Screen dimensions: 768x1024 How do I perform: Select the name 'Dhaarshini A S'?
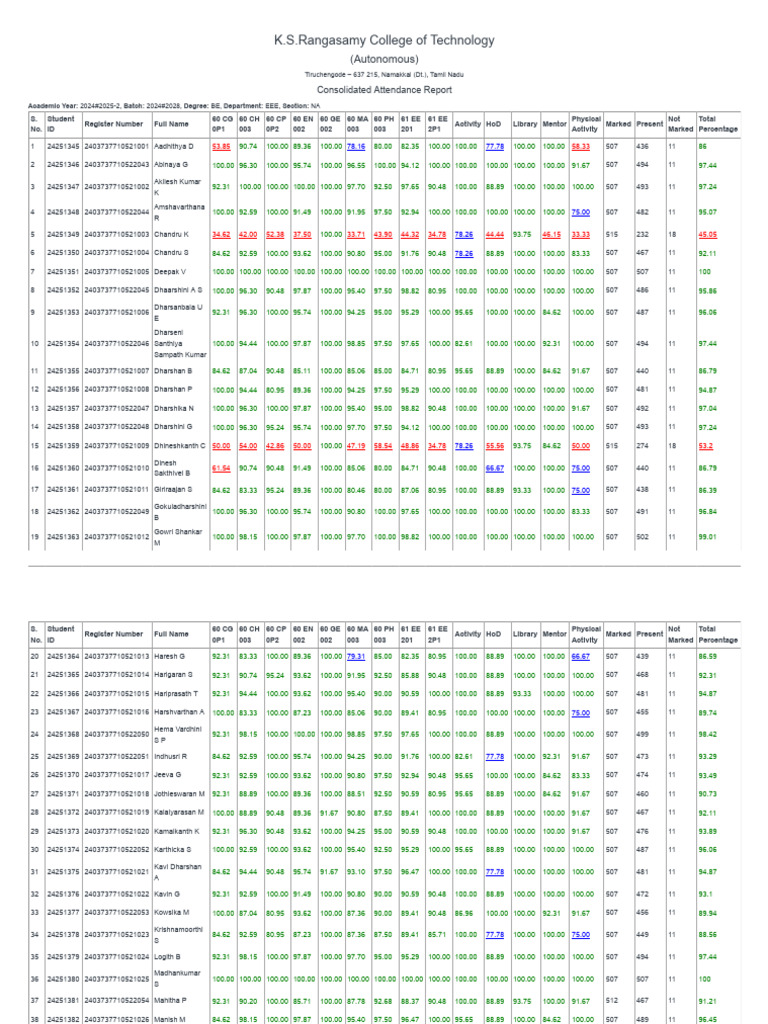(178, 290)
